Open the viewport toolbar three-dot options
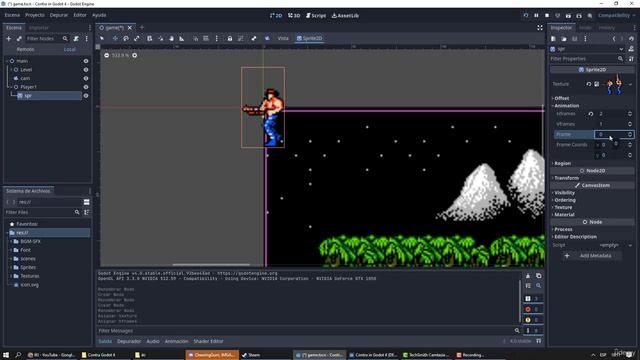 pos(217,38)
